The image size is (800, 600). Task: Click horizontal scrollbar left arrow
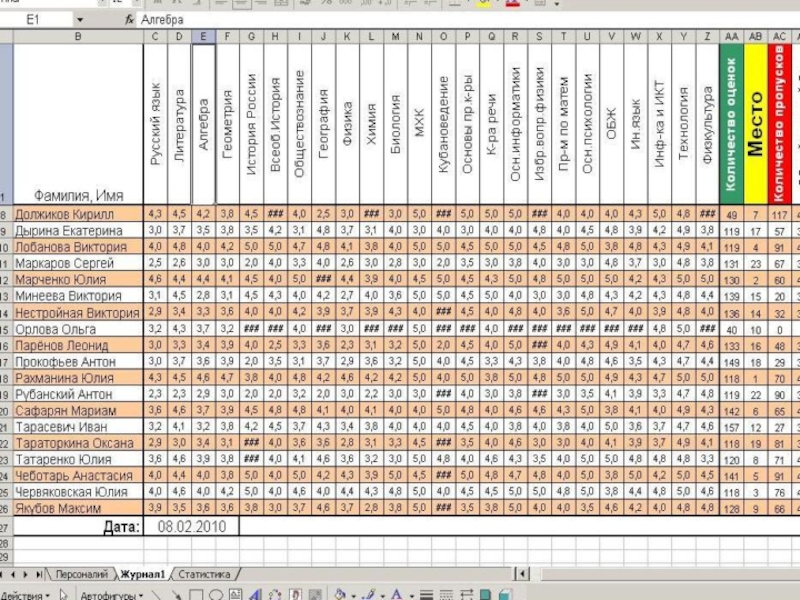[522, 574]
